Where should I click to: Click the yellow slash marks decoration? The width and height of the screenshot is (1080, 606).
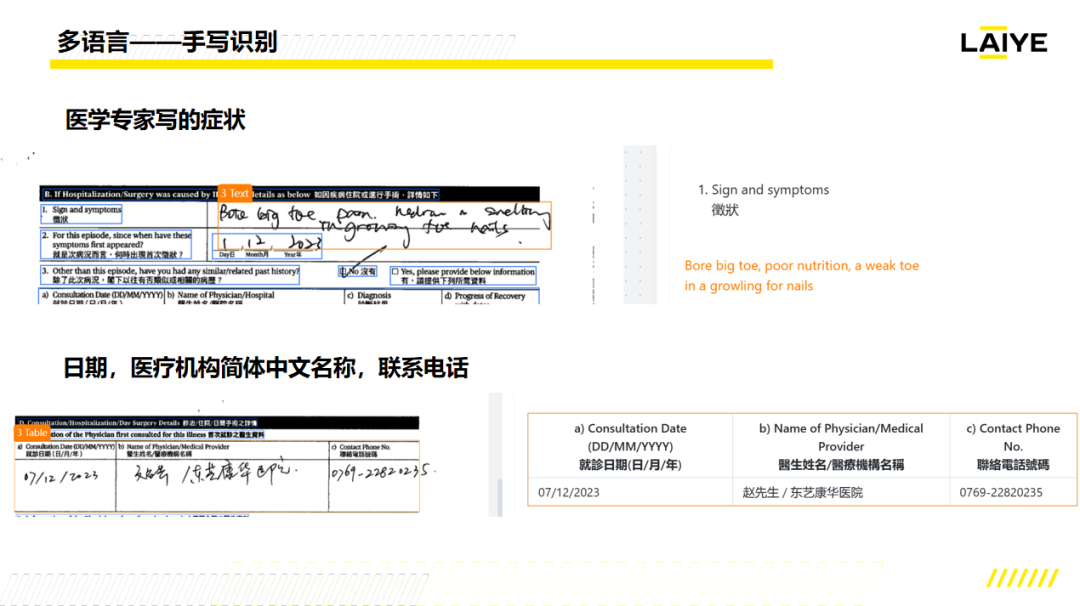tap(1022, 578)
